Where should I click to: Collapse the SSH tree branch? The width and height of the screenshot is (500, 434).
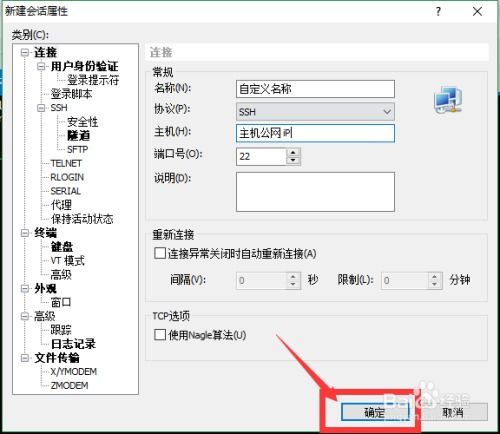[x=41, y=108]
